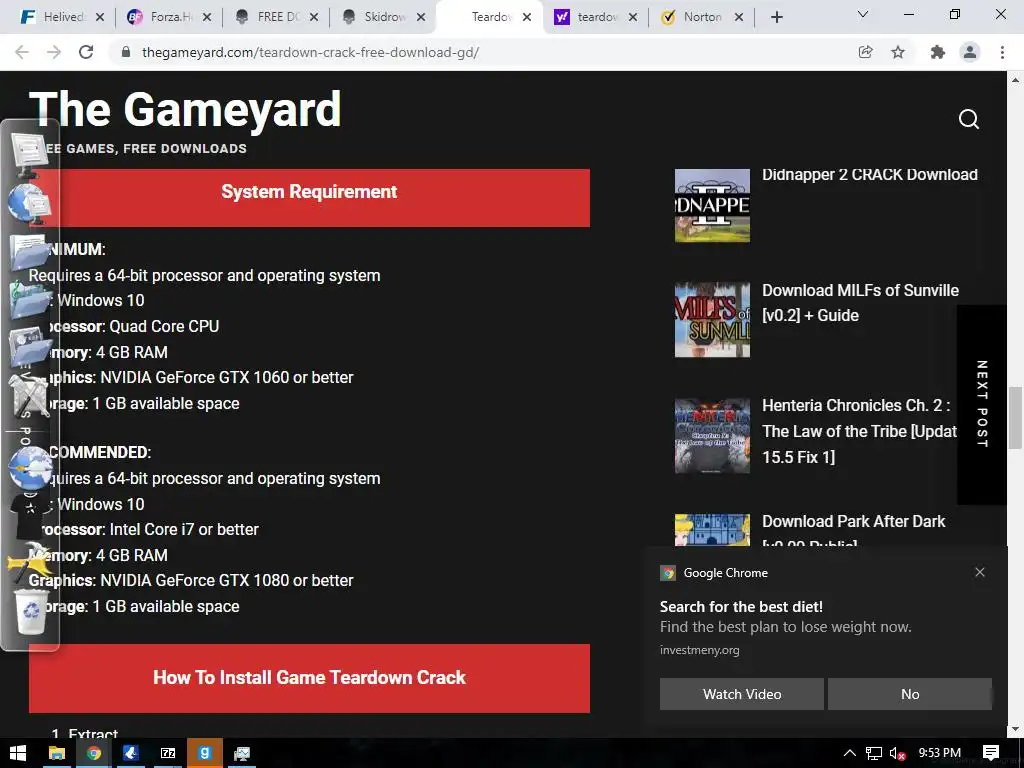Open the documents folder dock icon
Screen dimensions: 1024x768
pos(29,251)
